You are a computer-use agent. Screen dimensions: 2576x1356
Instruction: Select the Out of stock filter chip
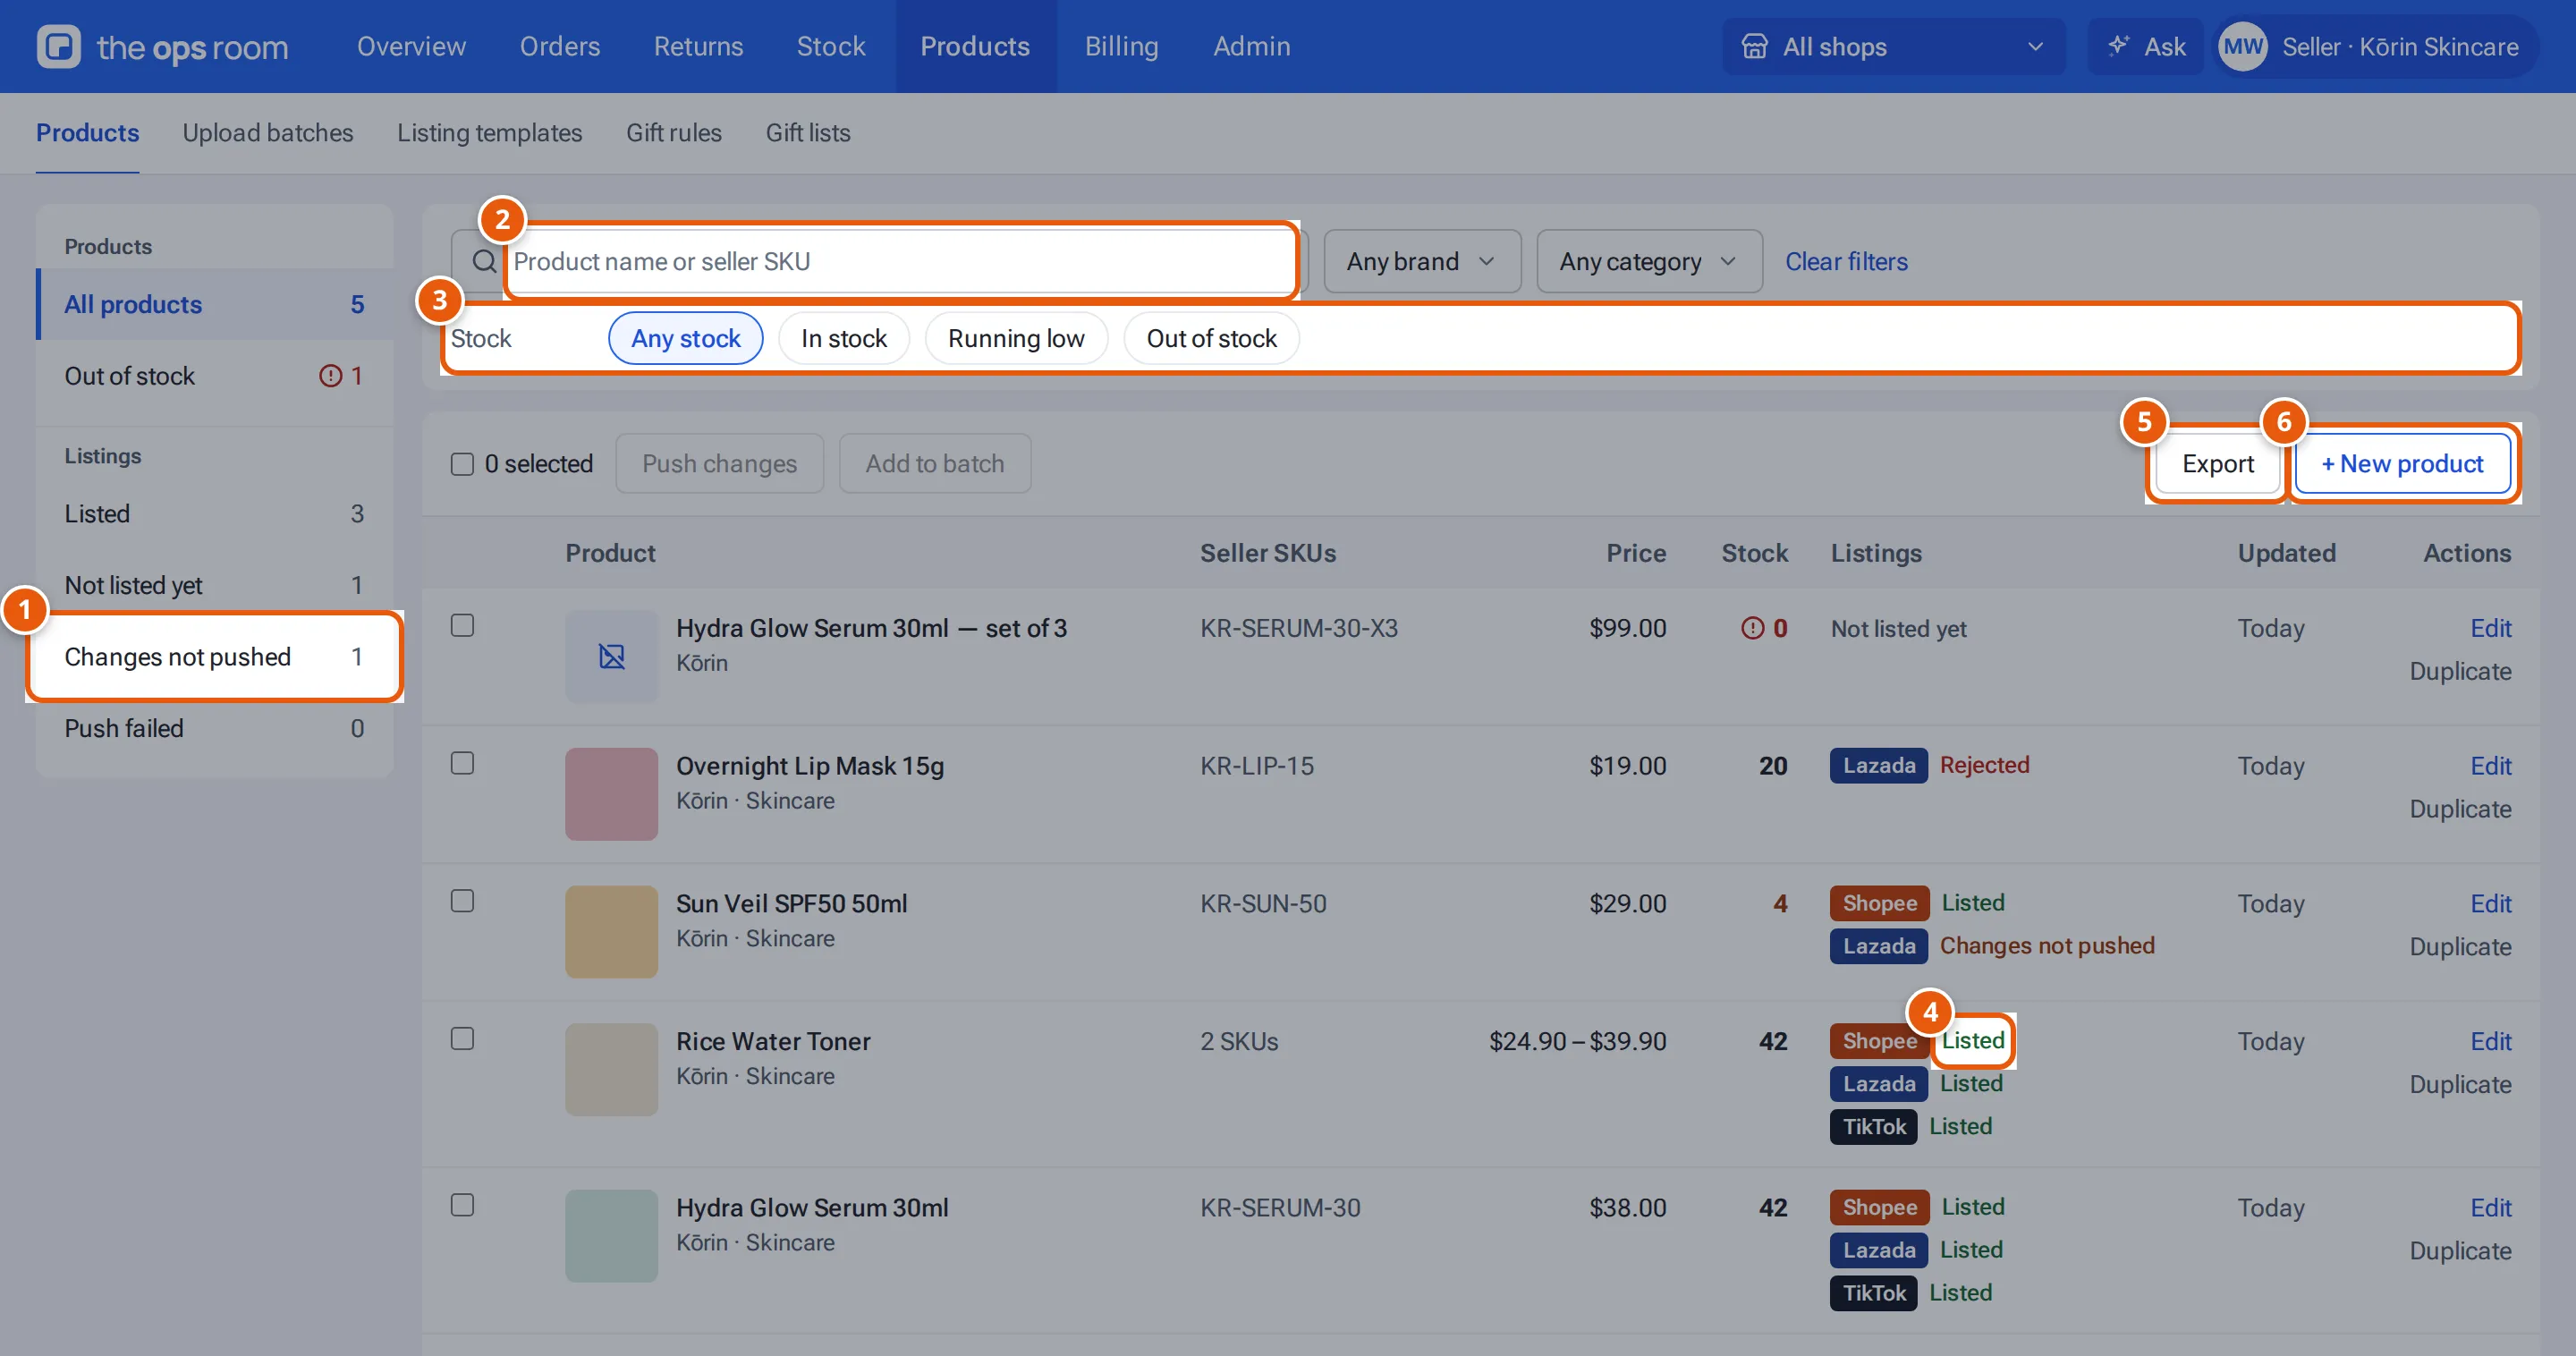click(x=1211, y=338)
